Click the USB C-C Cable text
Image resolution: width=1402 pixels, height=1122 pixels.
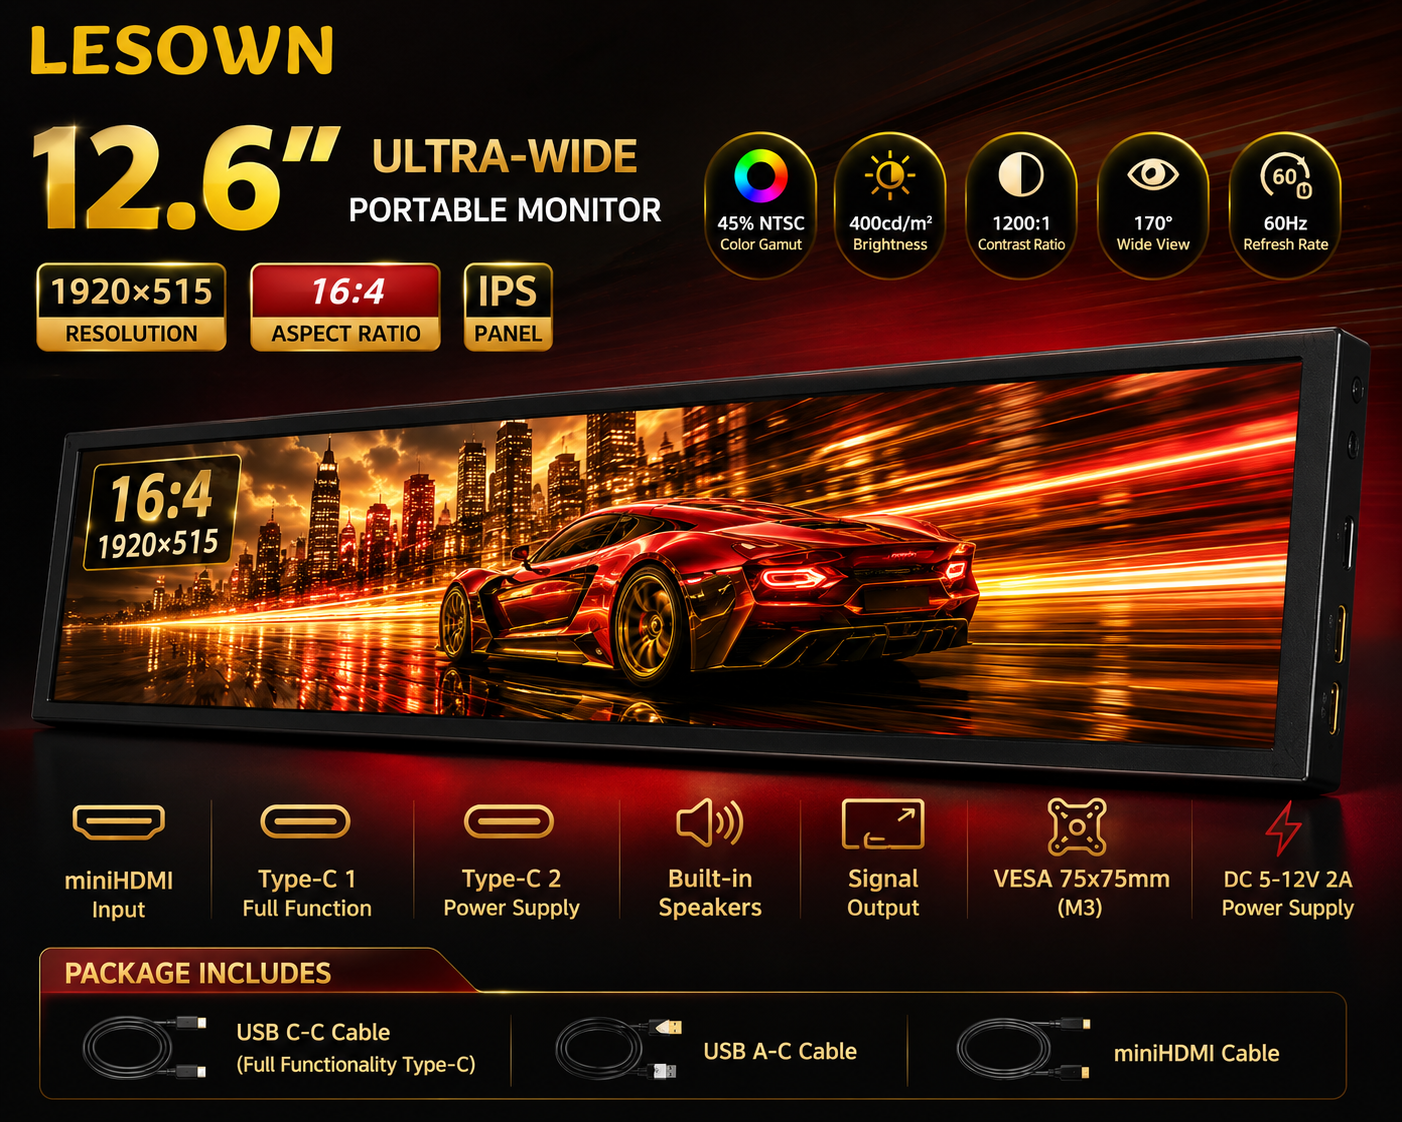coord(313,1032)
